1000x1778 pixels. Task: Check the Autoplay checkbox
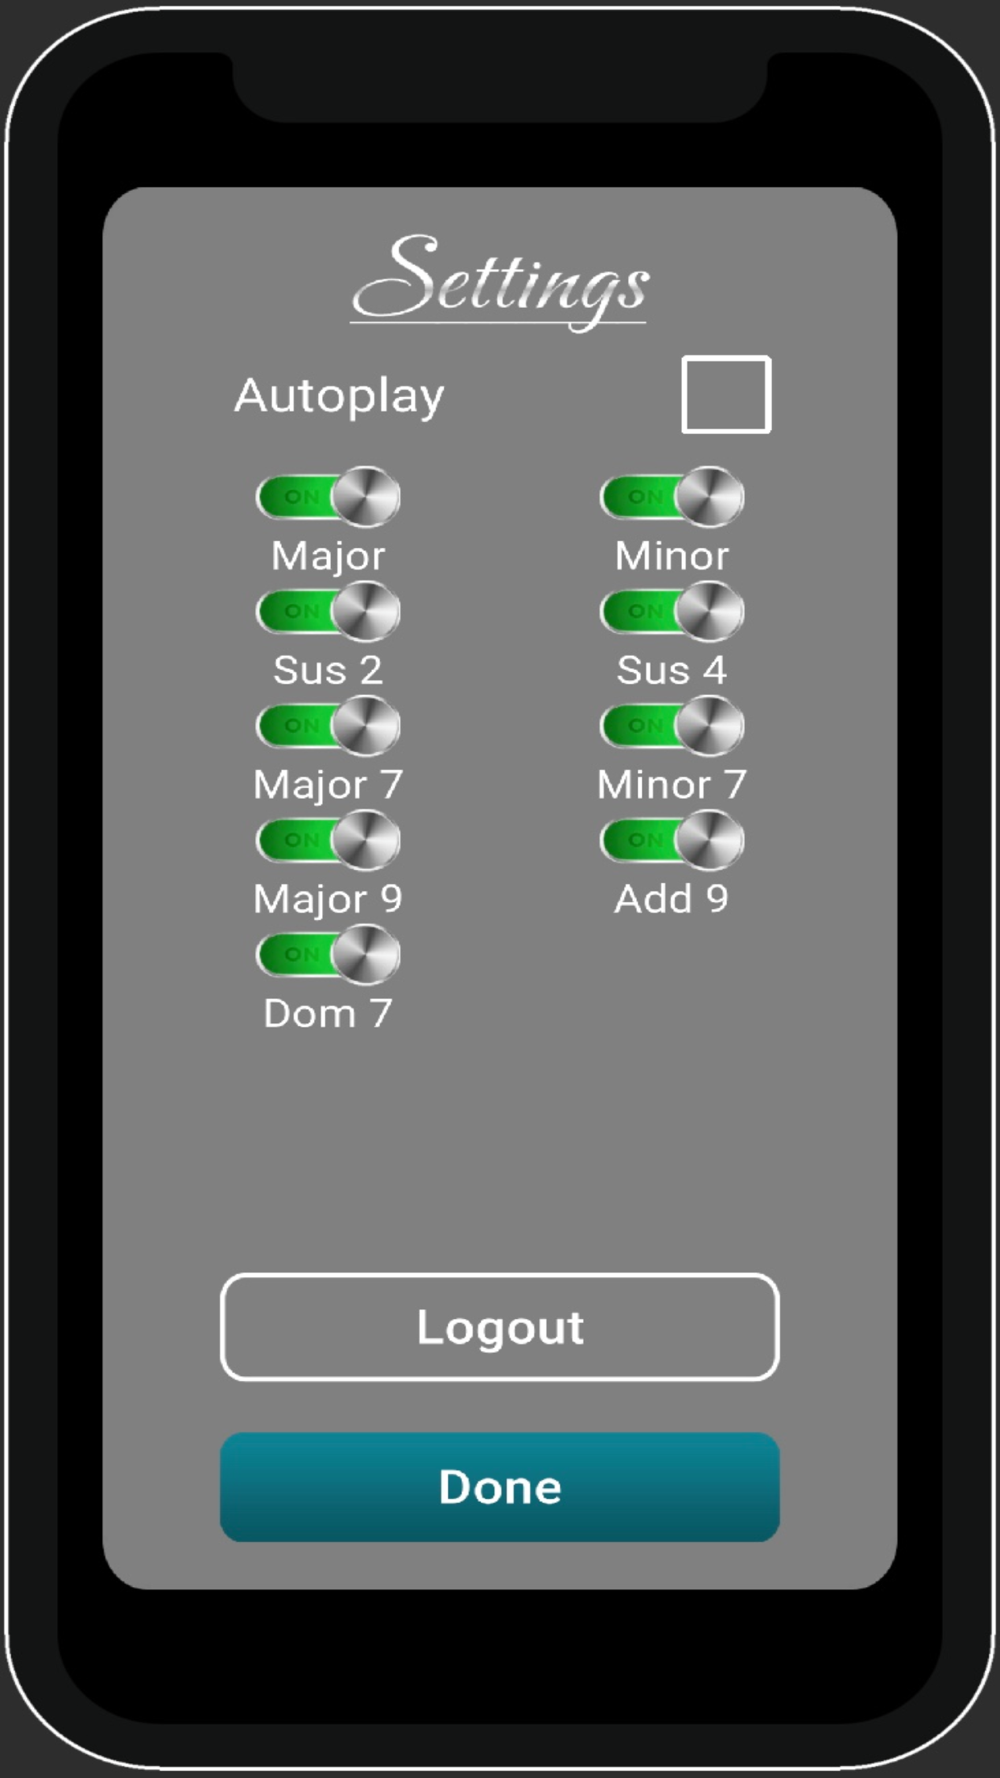726,394
